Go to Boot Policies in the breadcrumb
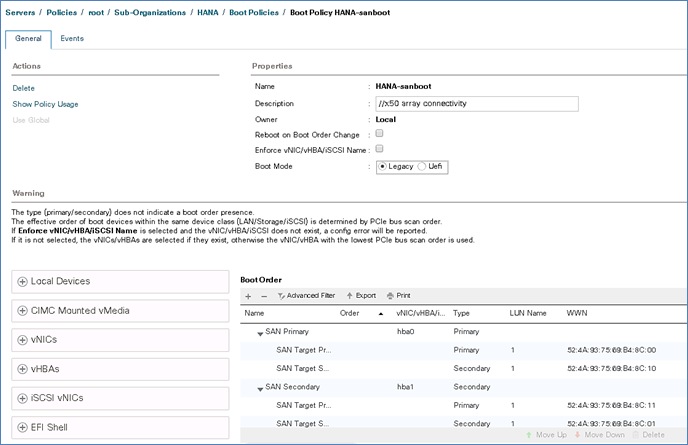688x445 pixels. tap(254, 12)
